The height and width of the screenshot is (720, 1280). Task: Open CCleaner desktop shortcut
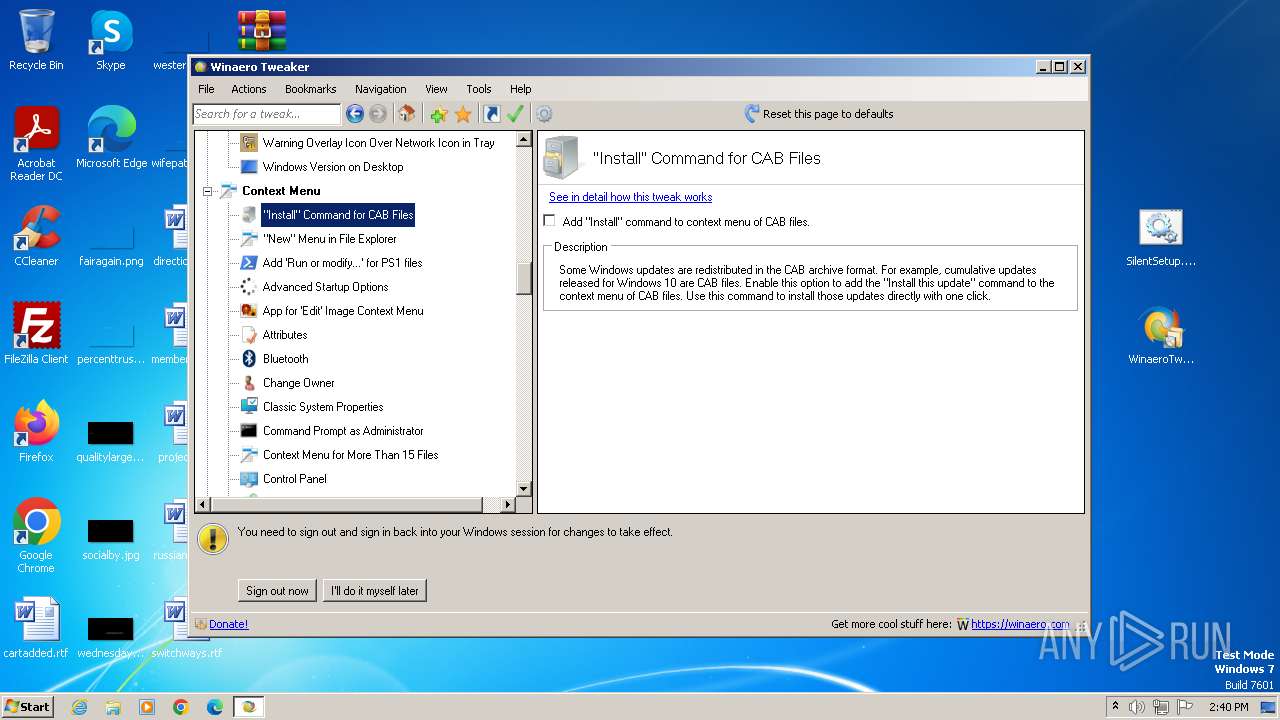pos(36,236)
